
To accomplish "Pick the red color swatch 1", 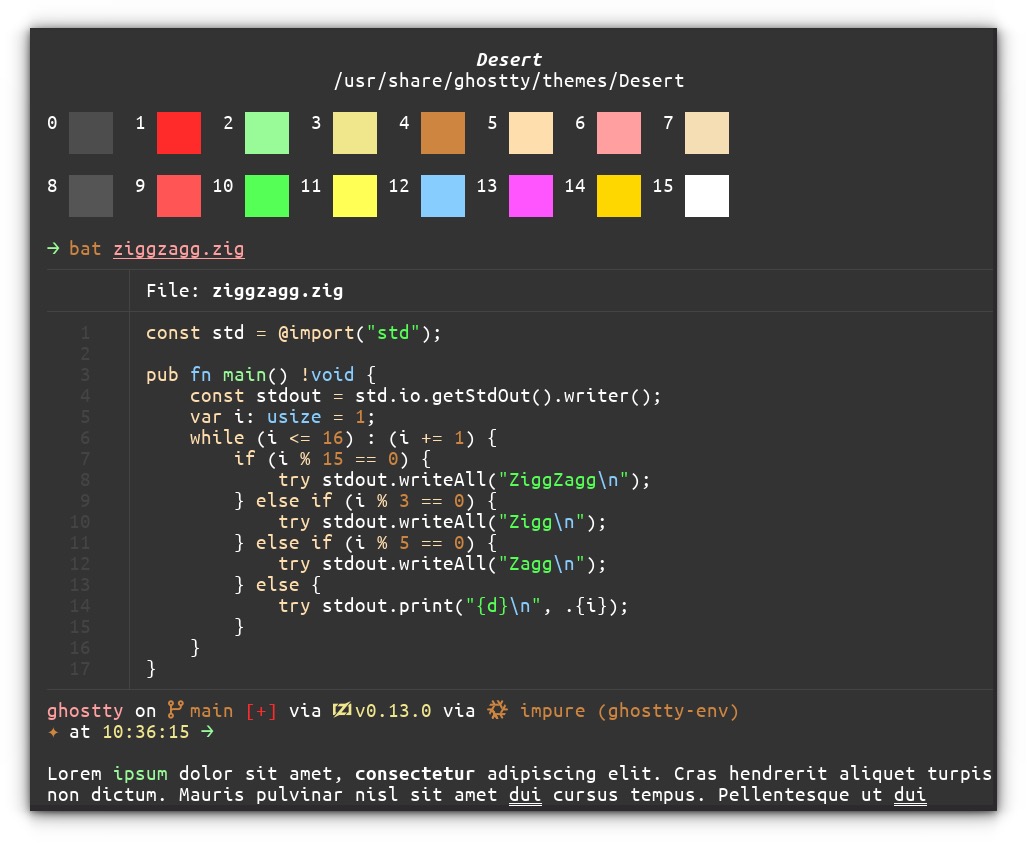I will point(179,133).
